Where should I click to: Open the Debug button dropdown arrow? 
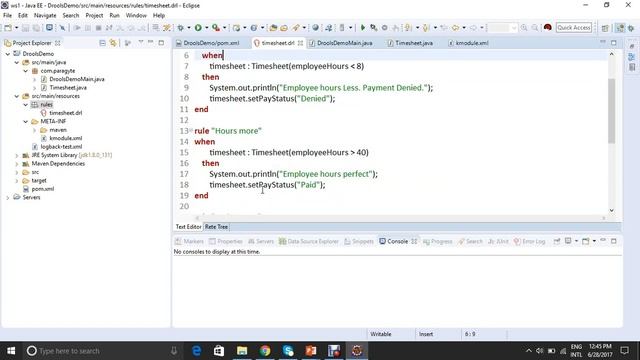pyautogui.click(x=189, y=28)
